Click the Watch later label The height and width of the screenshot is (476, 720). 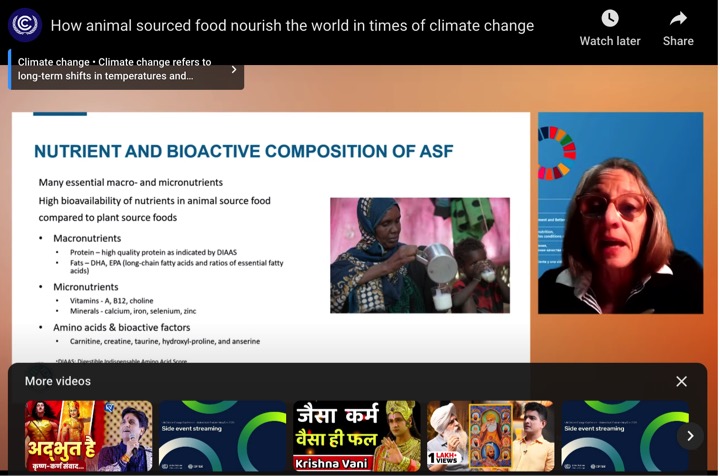610,41
